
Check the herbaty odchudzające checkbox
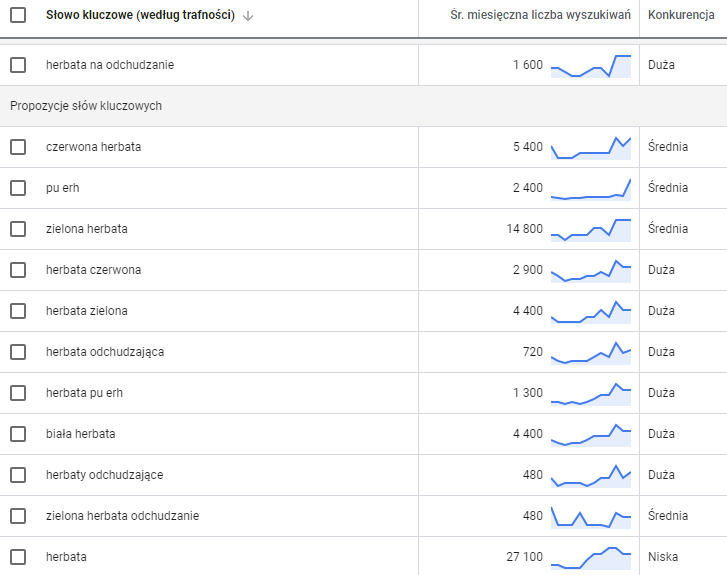18,475
